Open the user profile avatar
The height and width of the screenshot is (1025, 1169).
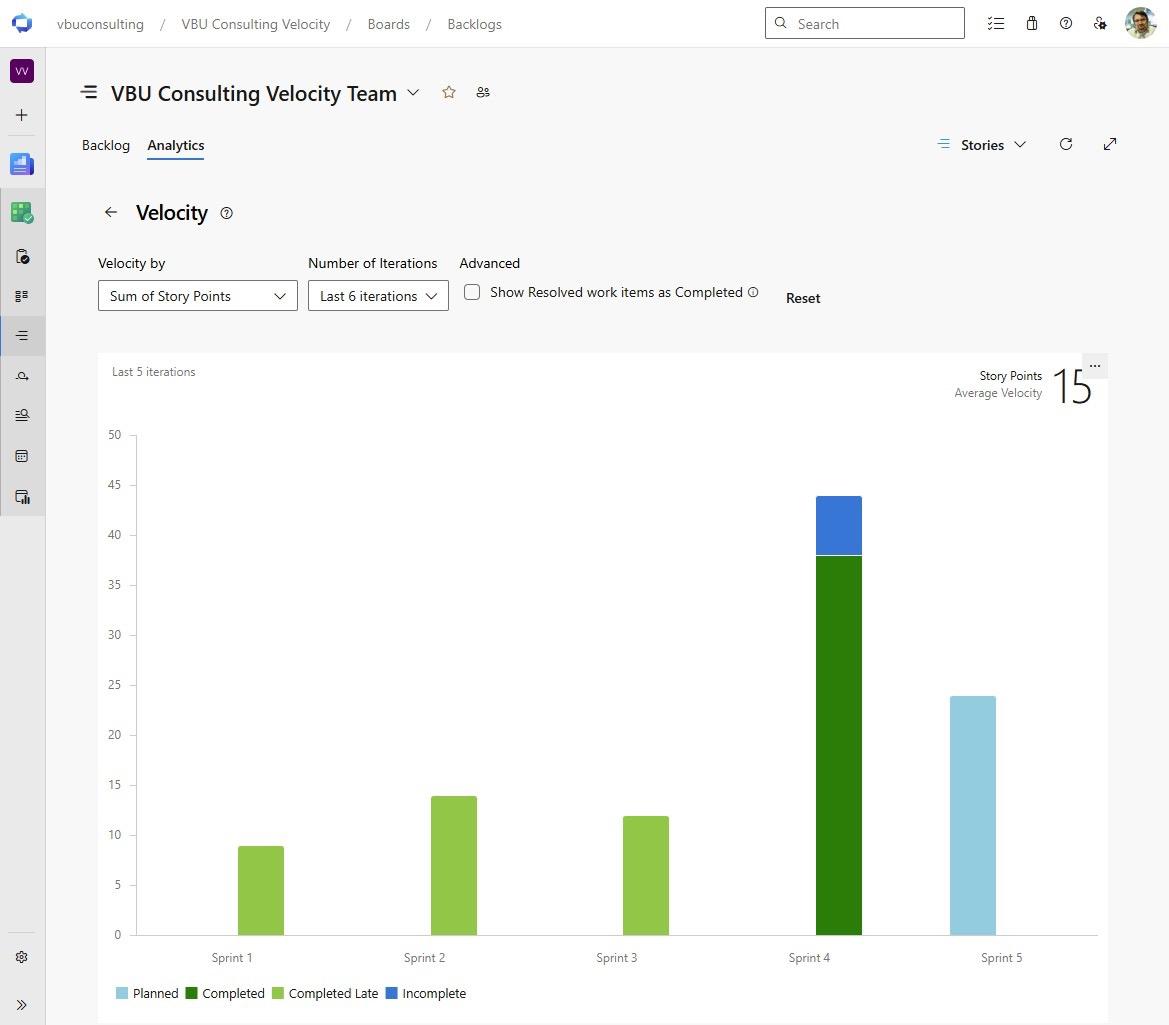(x=1140, y=23)
